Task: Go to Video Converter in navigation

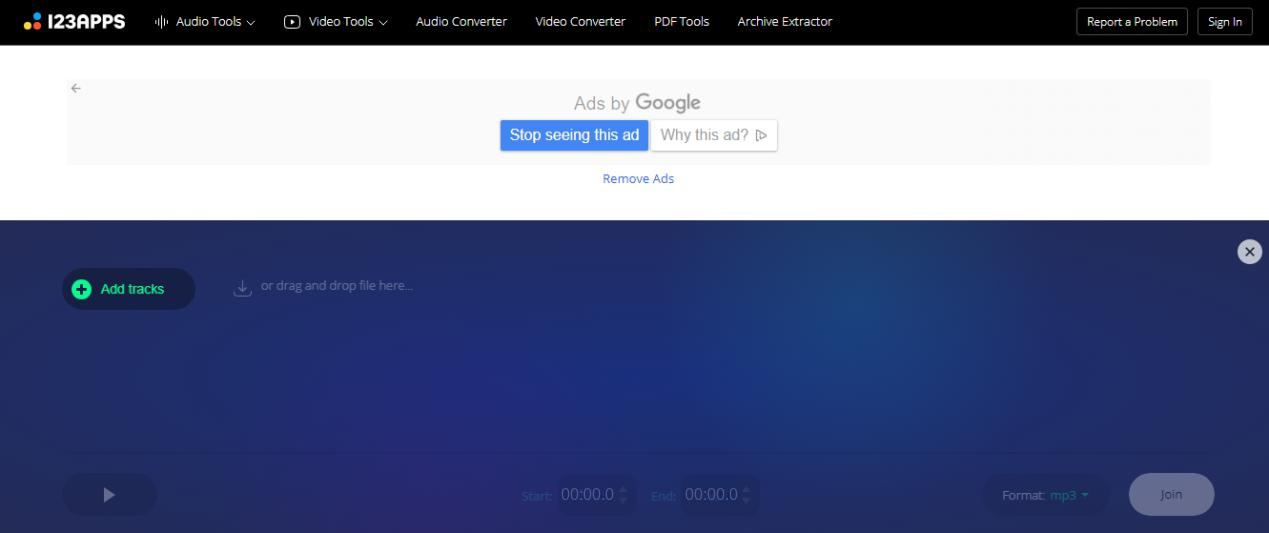Action: [580, 21]
